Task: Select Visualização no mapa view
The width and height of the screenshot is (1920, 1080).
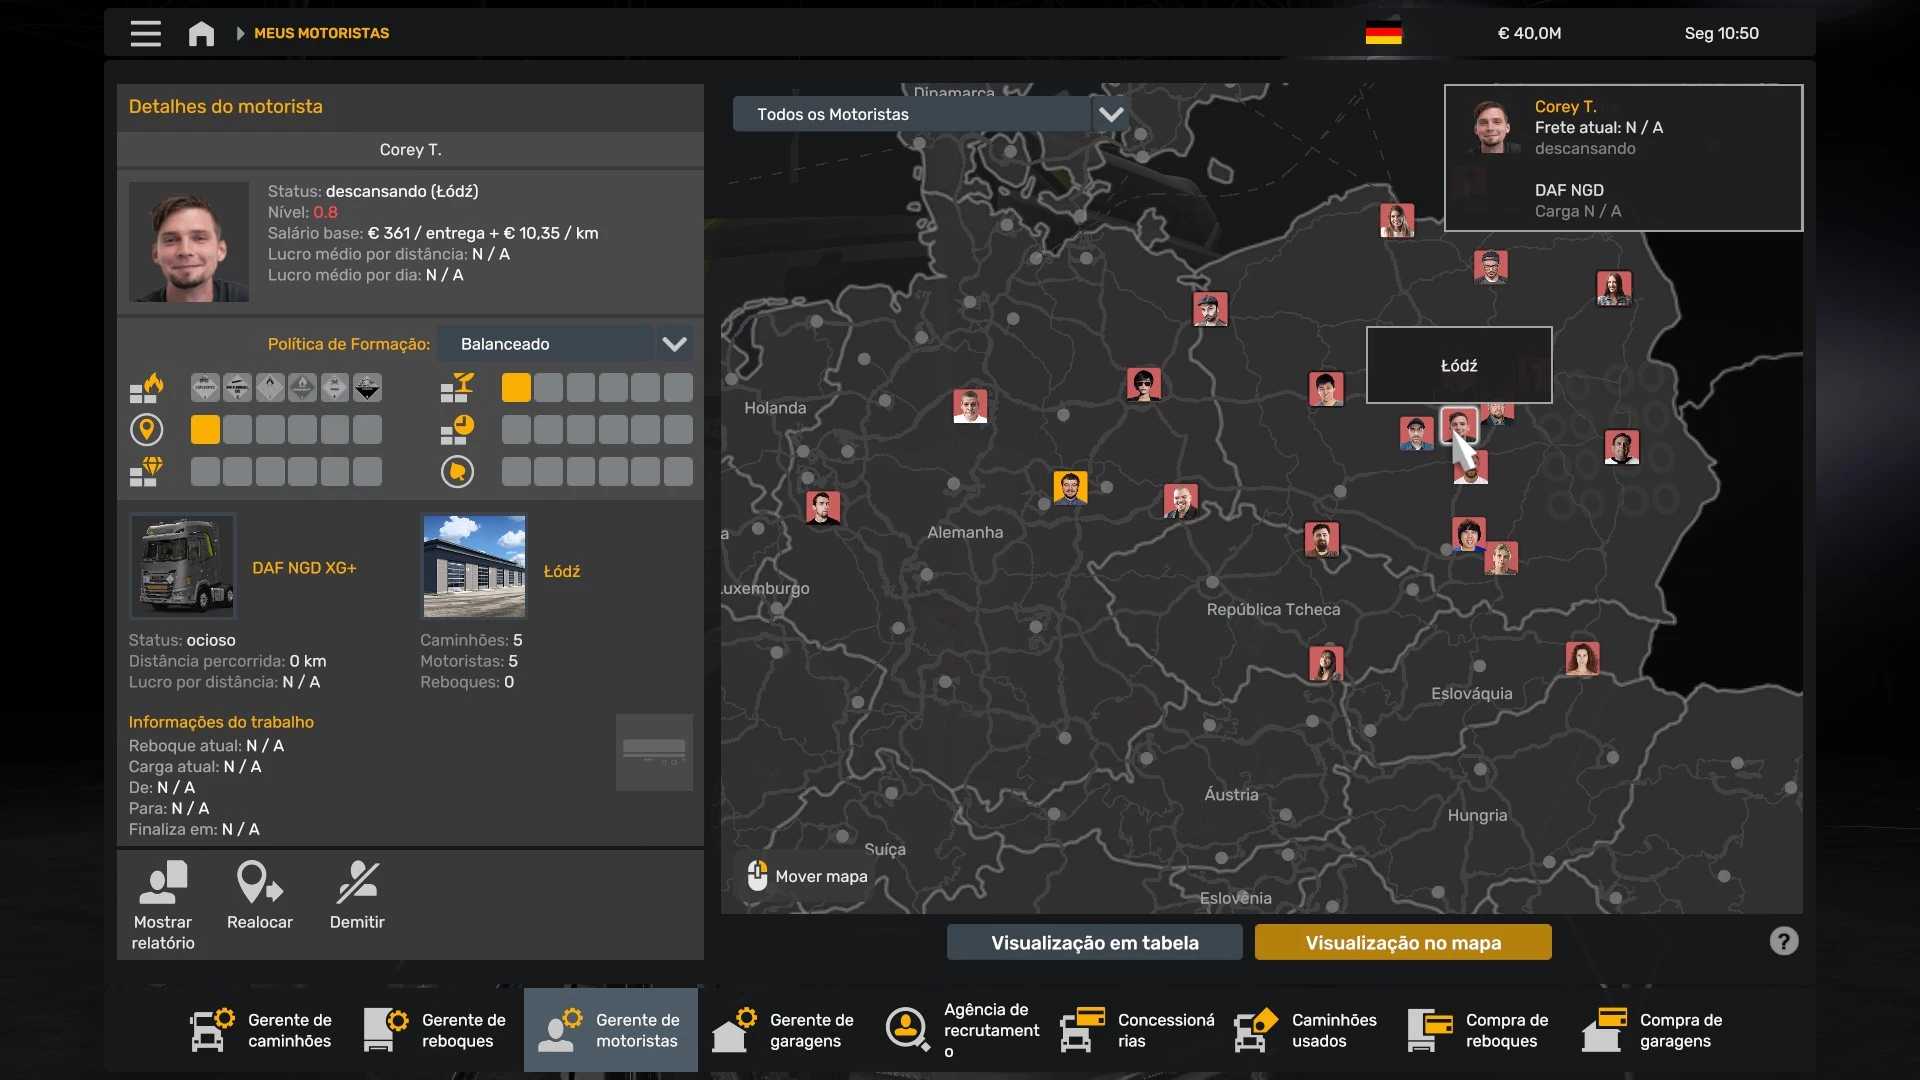Action: 1402,942
